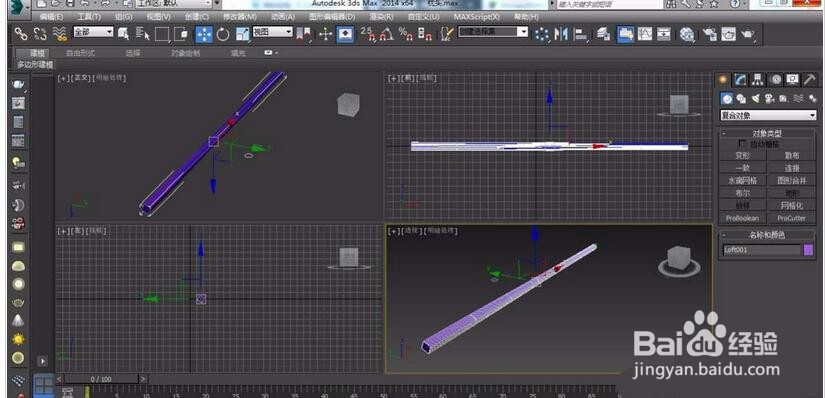Toggle the Percent Snap button
The height and width of the screenshot is (398, 825).
[x=406, y=34]
